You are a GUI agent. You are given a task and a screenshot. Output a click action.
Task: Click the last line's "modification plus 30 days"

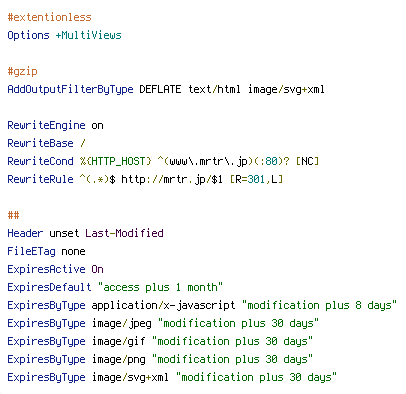[256, 377]
